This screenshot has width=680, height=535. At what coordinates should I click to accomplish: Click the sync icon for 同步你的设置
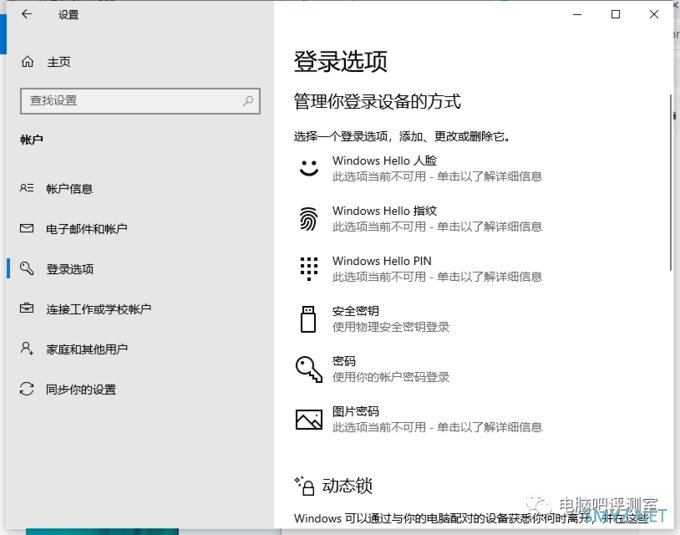(27, 388)
